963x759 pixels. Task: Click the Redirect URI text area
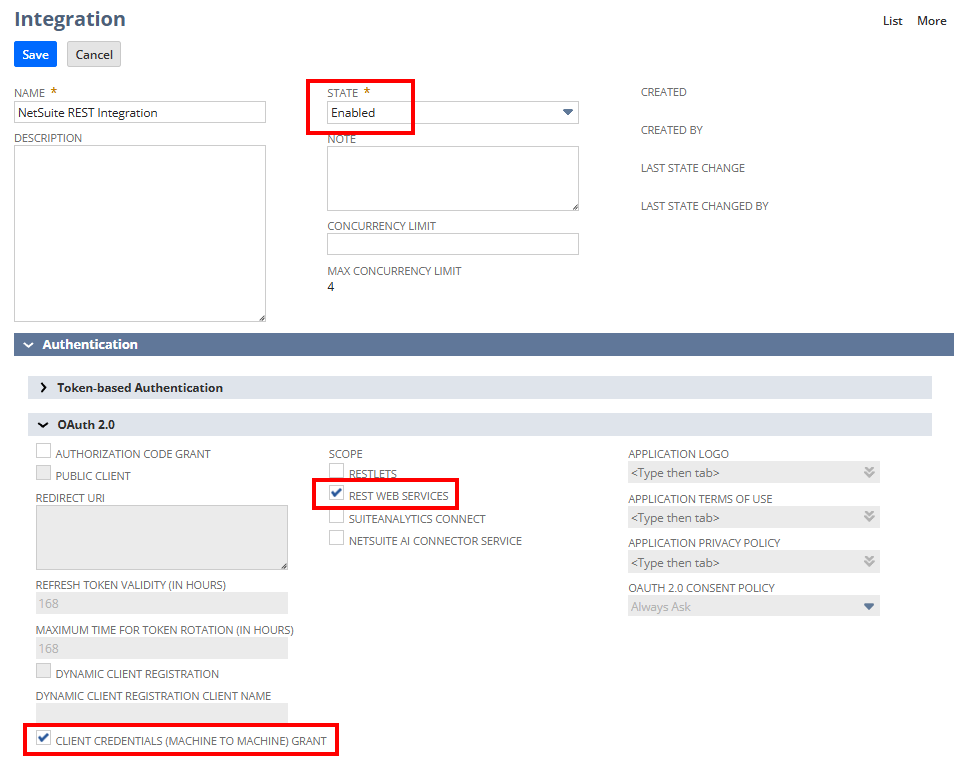[162, 537]
